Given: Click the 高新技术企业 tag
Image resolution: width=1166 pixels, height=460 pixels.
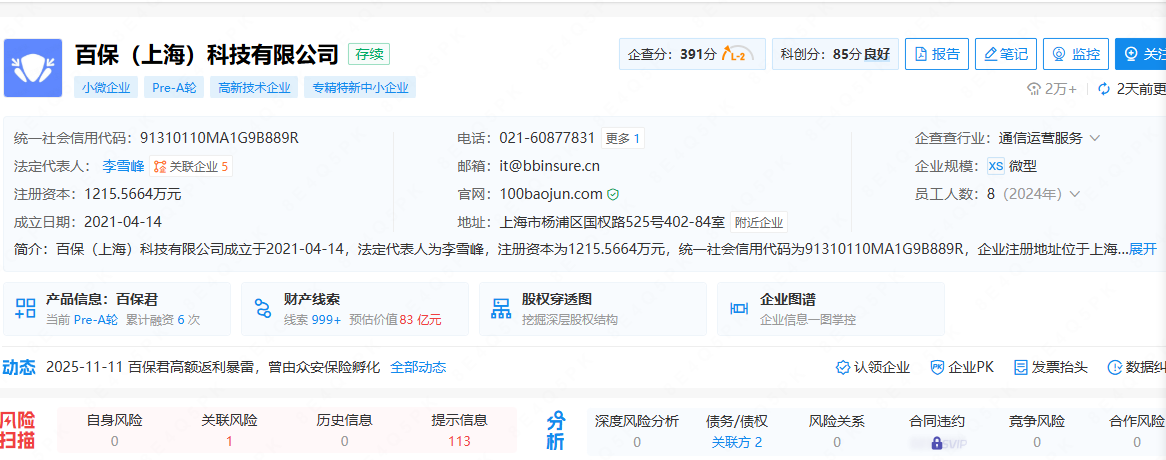Looking at the screenshot, I should 254,88.
